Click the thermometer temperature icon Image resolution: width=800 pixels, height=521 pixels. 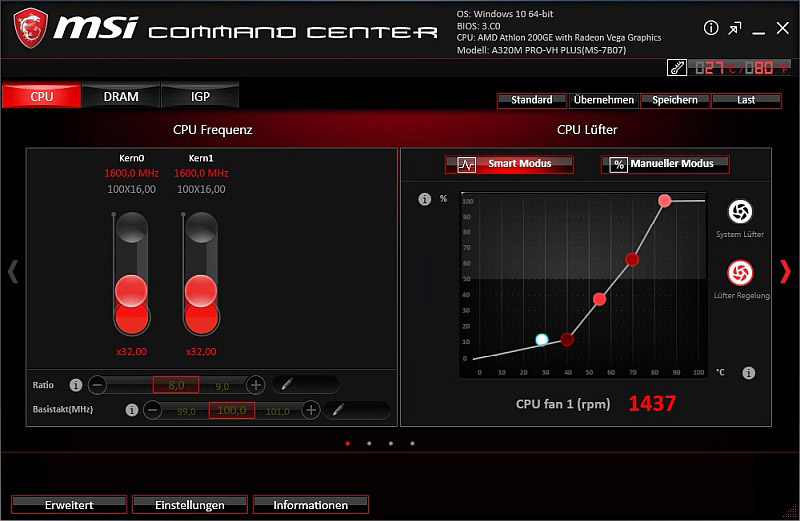pyautogui.click(x=677, y=67)
